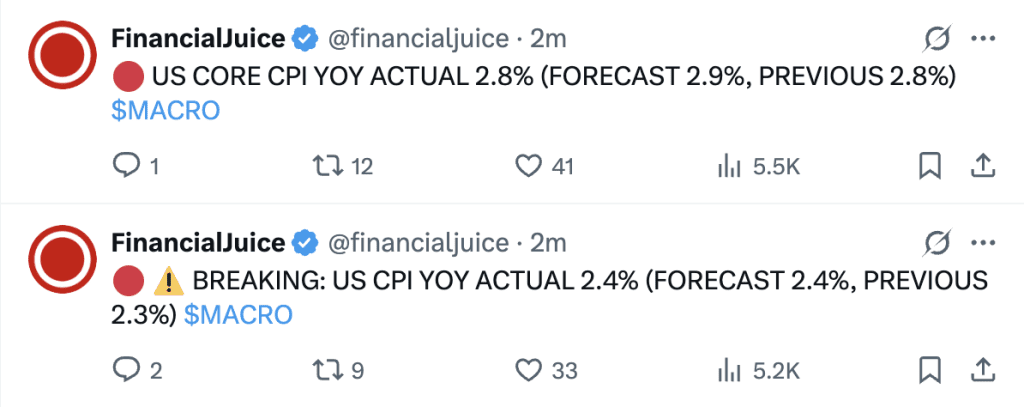Share the BREAKING US CPI tweet
Image resolution: width=1024 pixels, height=407 pixels.
[x=982, y=370]
